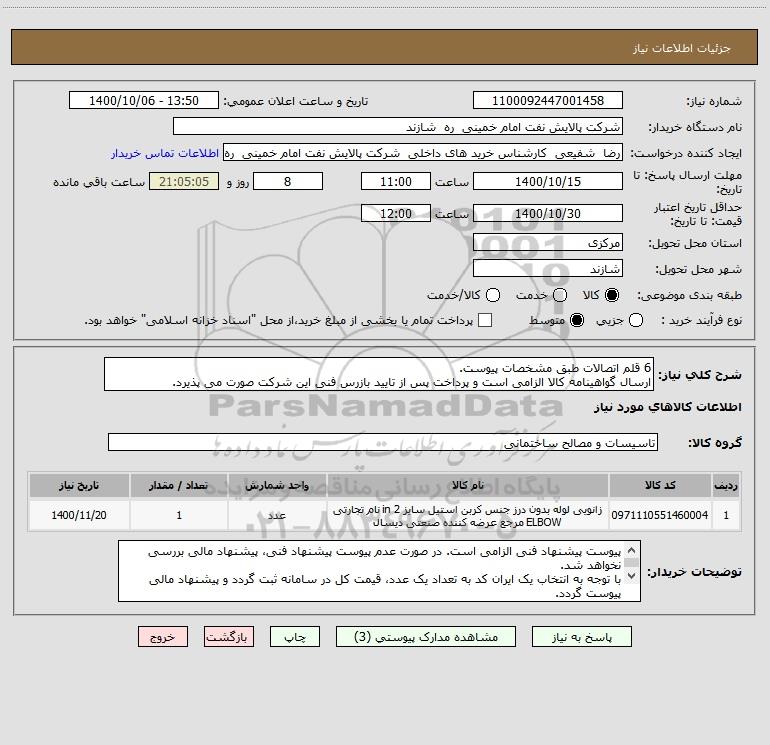Click item code 0971110551460004 cell
This screenshot has width=770, height=745.
660,515
